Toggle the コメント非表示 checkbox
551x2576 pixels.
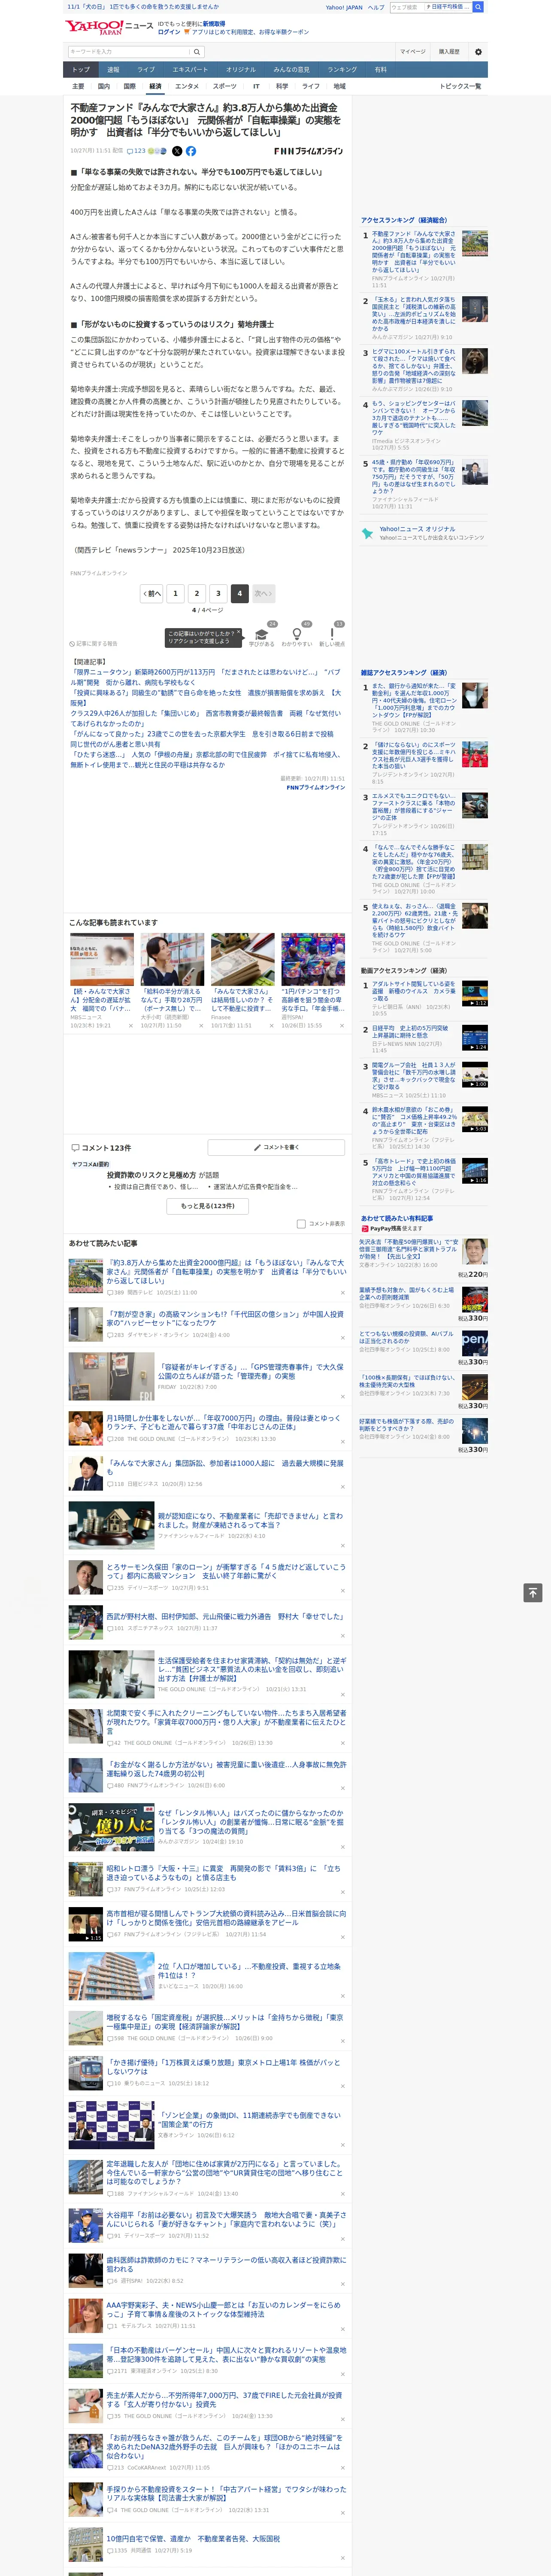point(301,1224)
